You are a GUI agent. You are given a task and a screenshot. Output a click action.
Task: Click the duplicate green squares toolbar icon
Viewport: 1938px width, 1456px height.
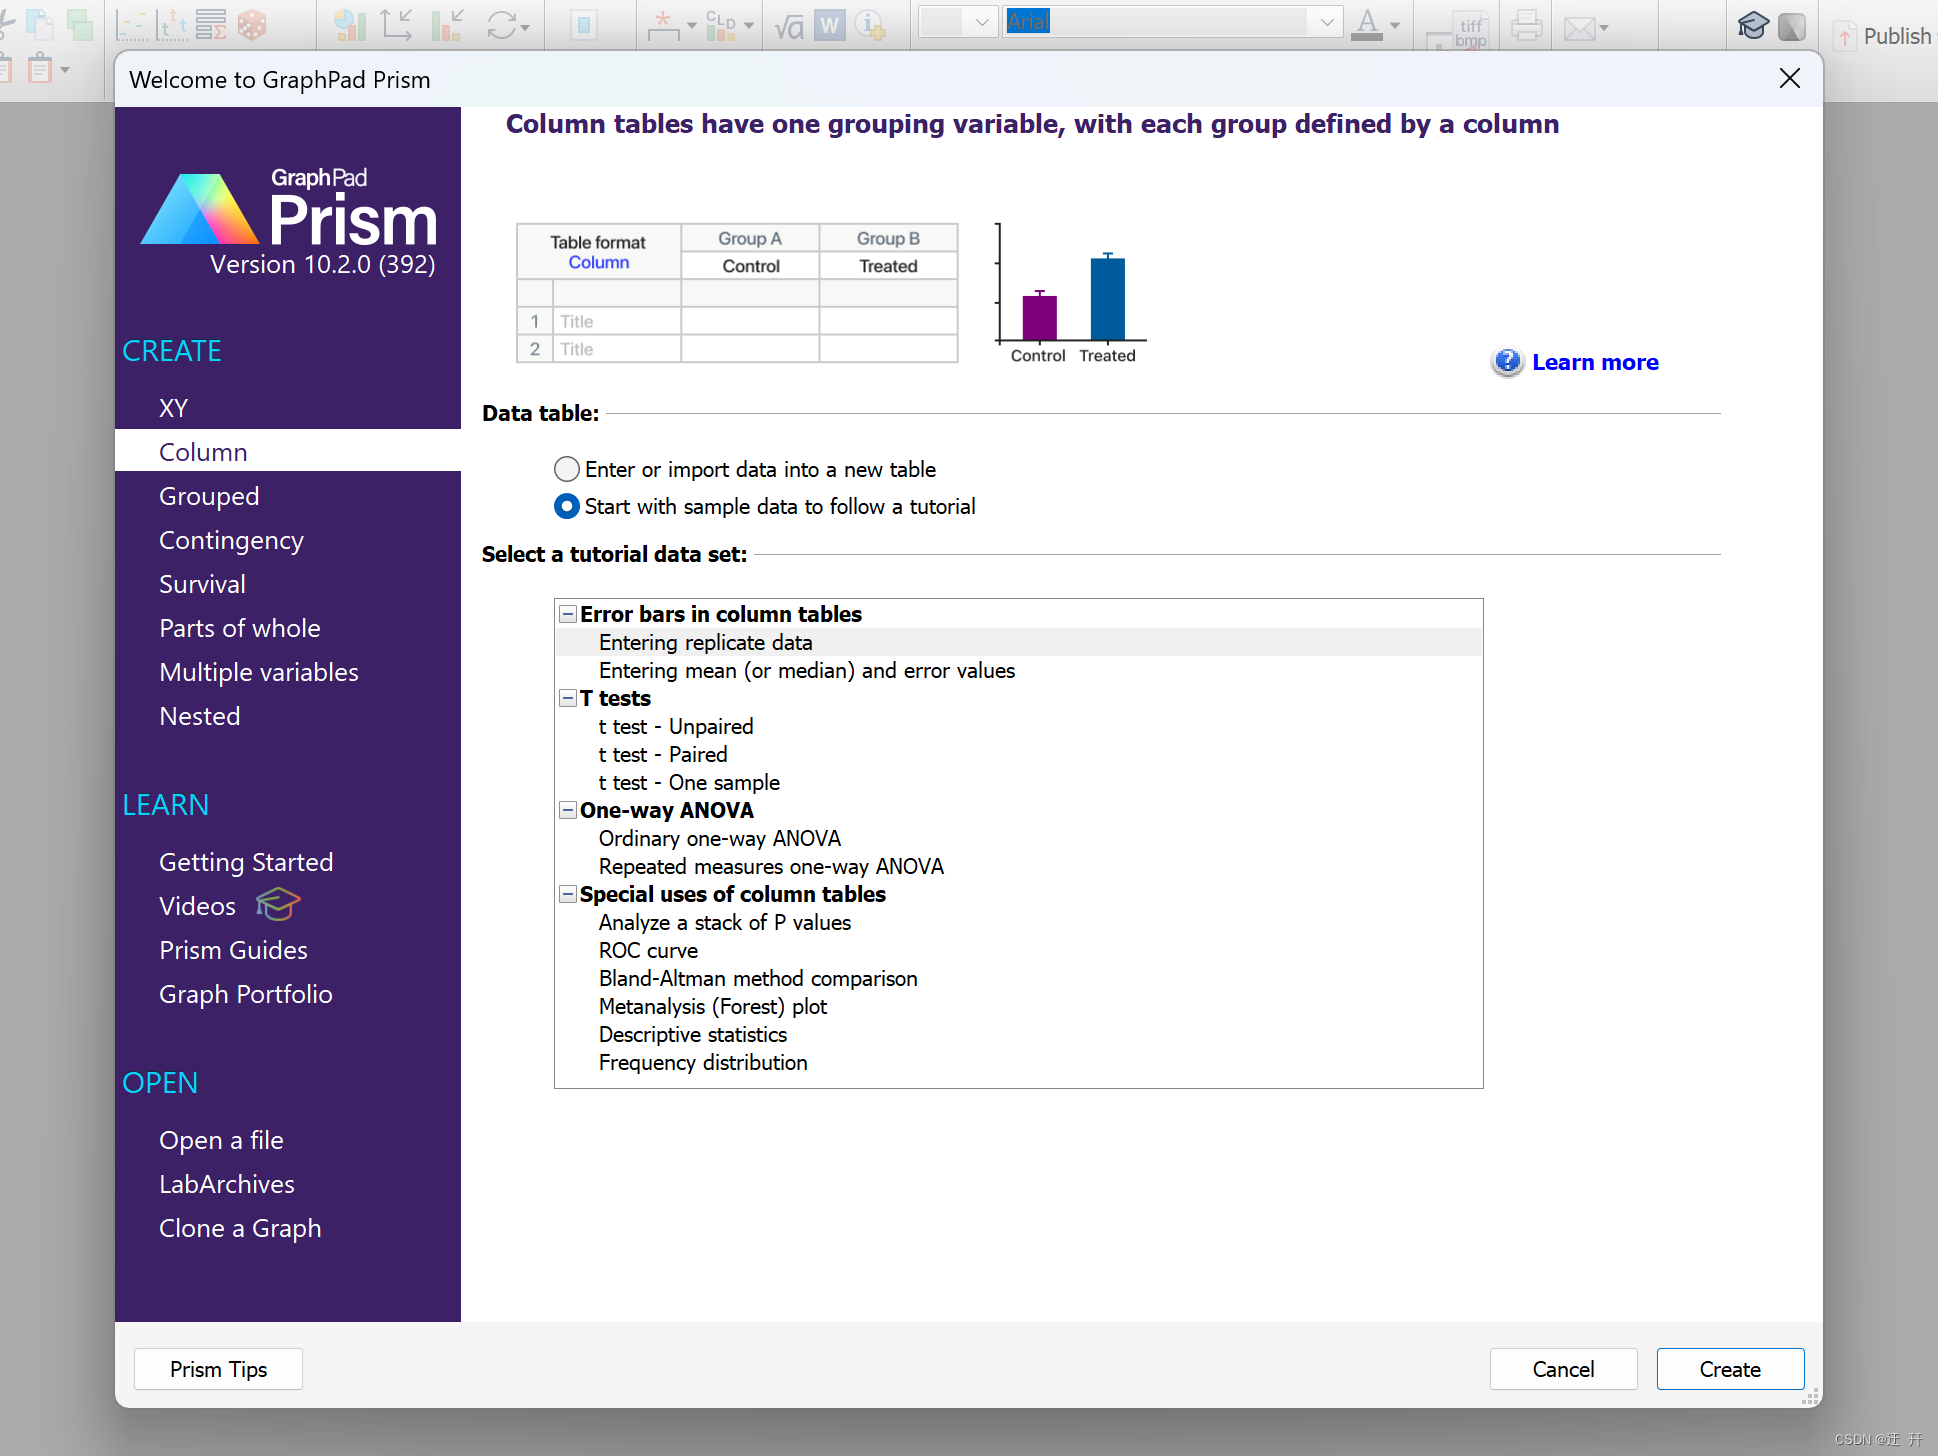[79, 24]
